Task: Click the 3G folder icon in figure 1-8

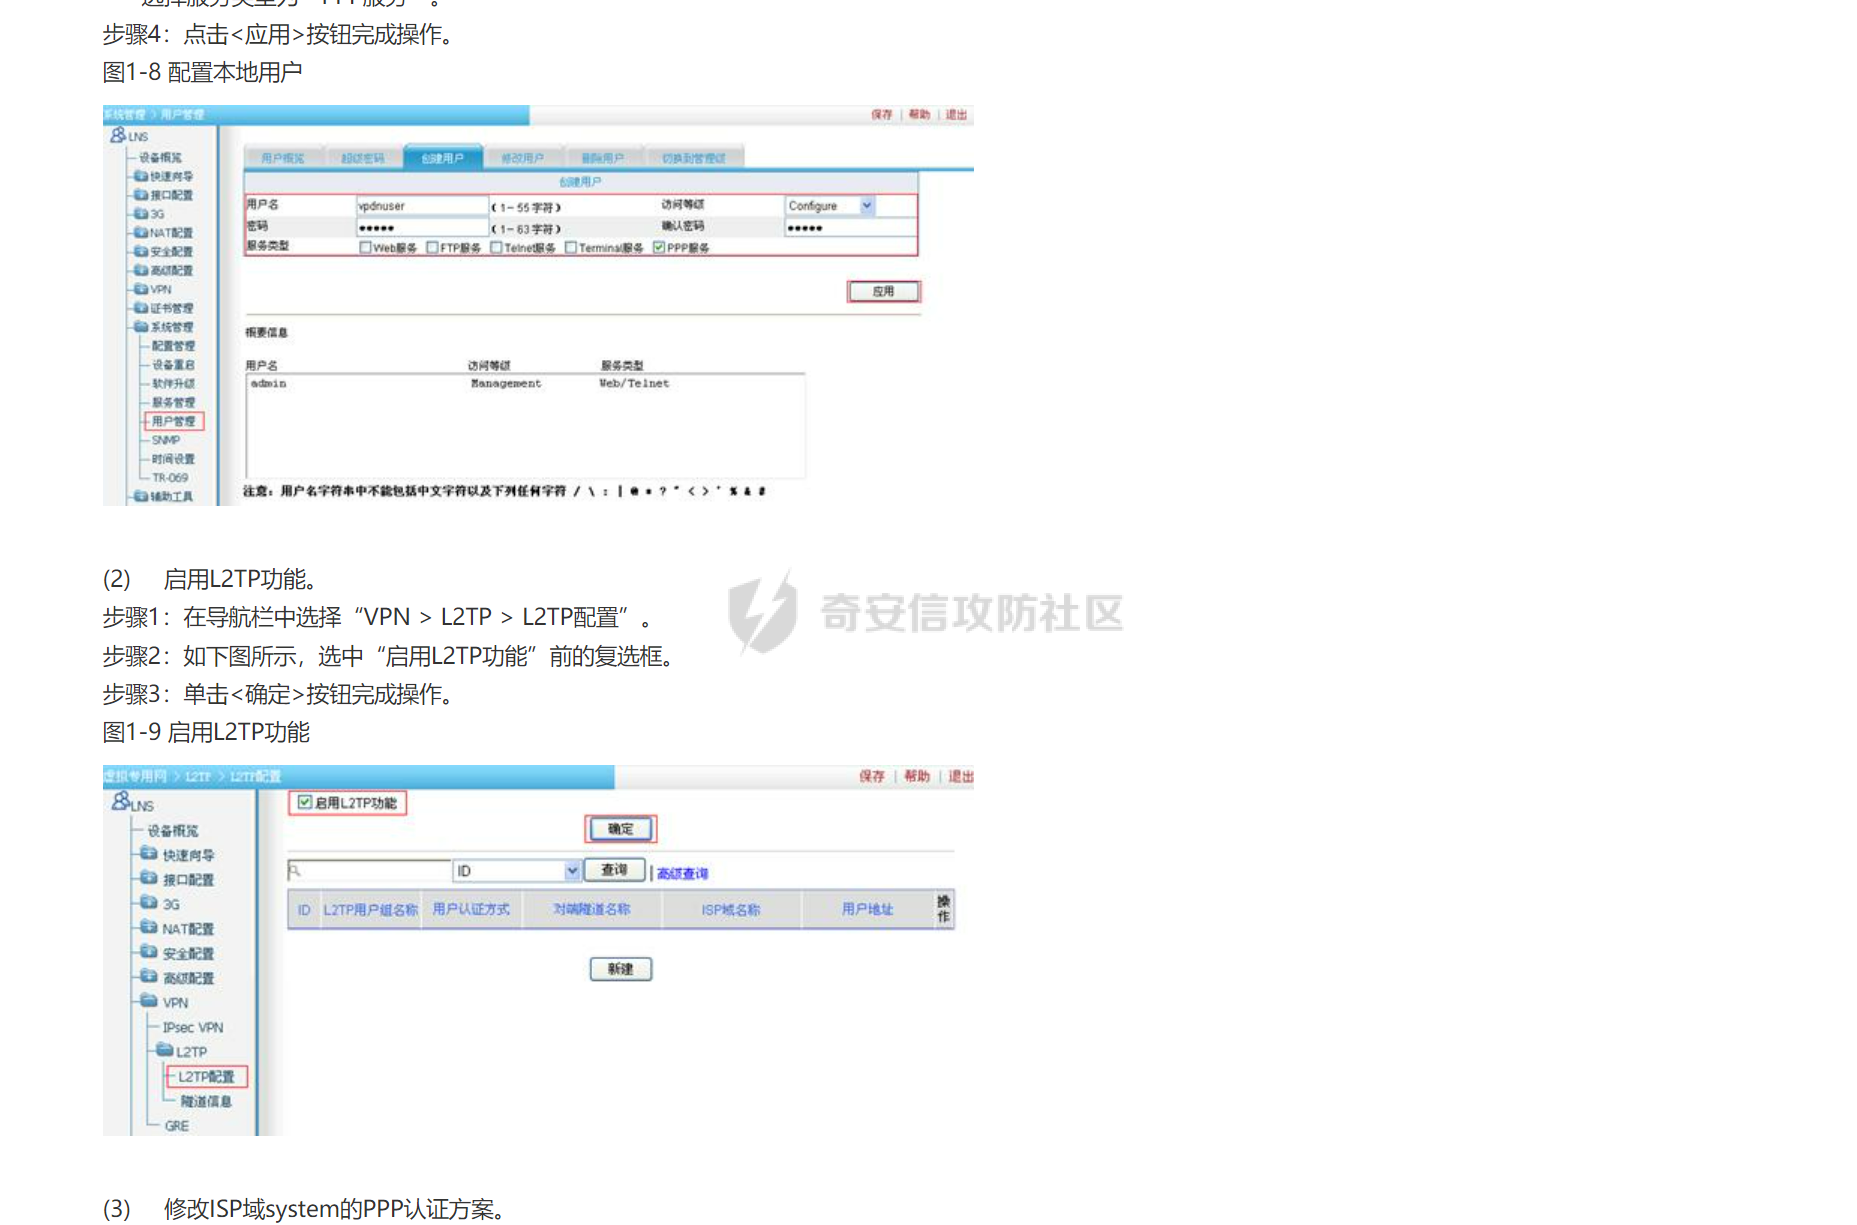Action: 141,214
